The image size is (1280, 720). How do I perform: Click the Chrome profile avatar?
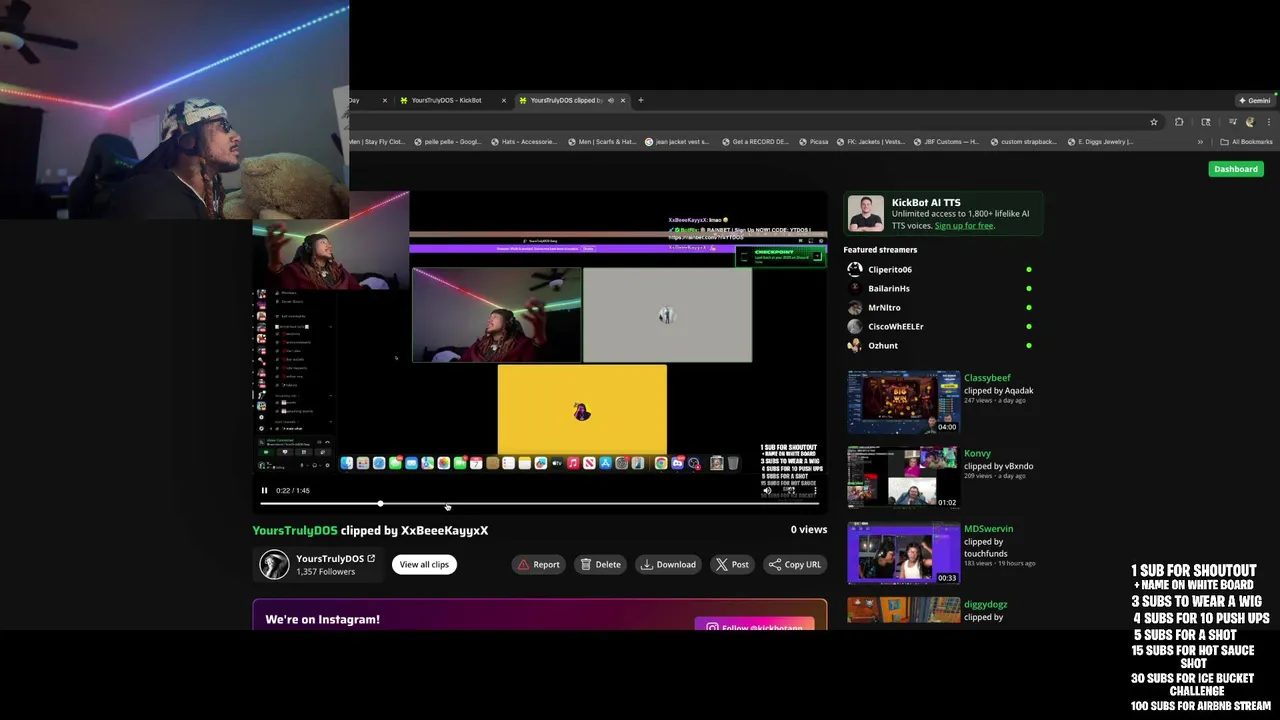pos(1249,122)
